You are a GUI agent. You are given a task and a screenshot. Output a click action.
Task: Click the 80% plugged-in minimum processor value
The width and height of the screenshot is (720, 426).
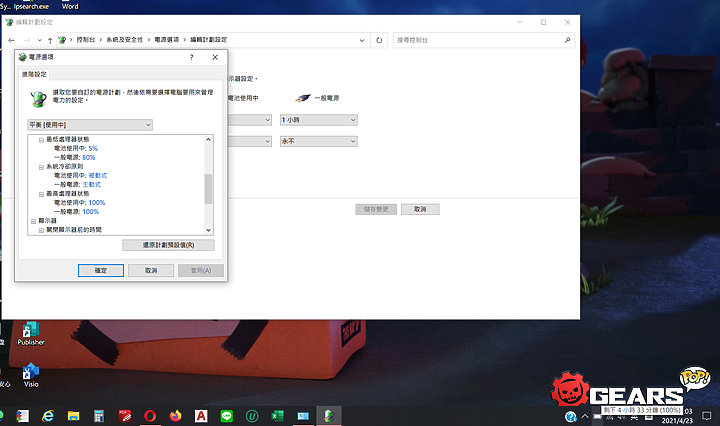point(89,157)
